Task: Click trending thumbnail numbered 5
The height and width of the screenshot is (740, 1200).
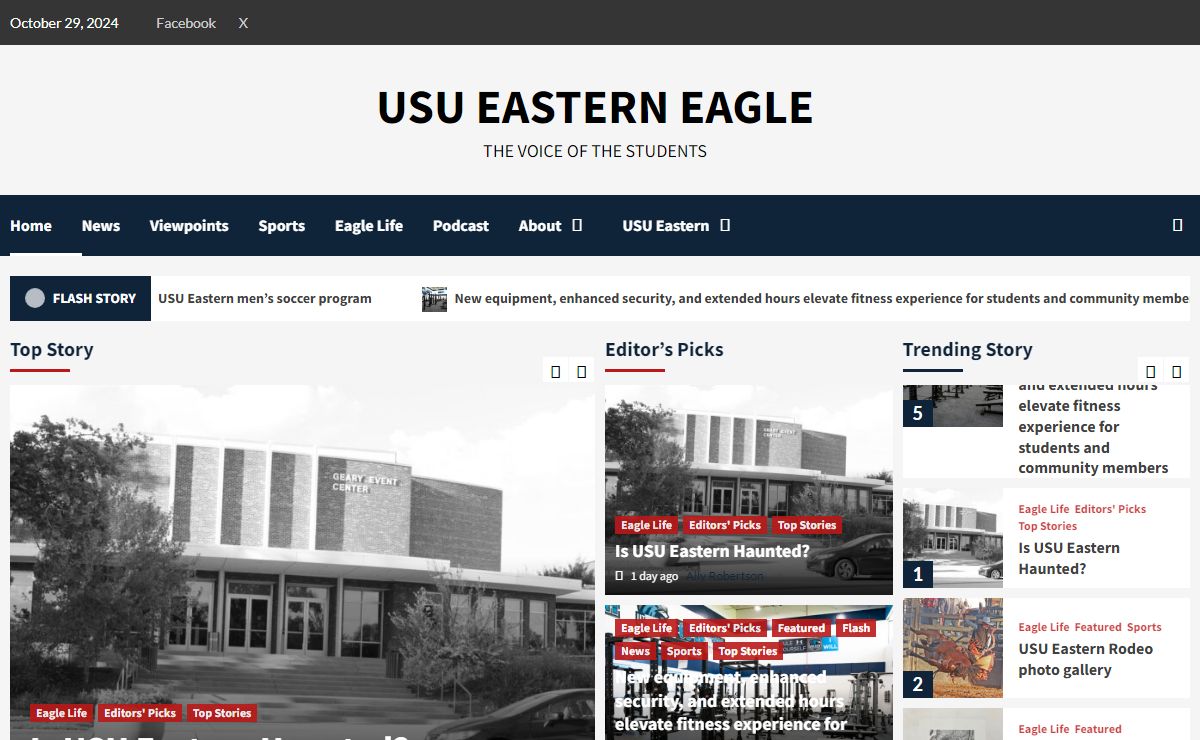Action: click(x=953, y=406)
